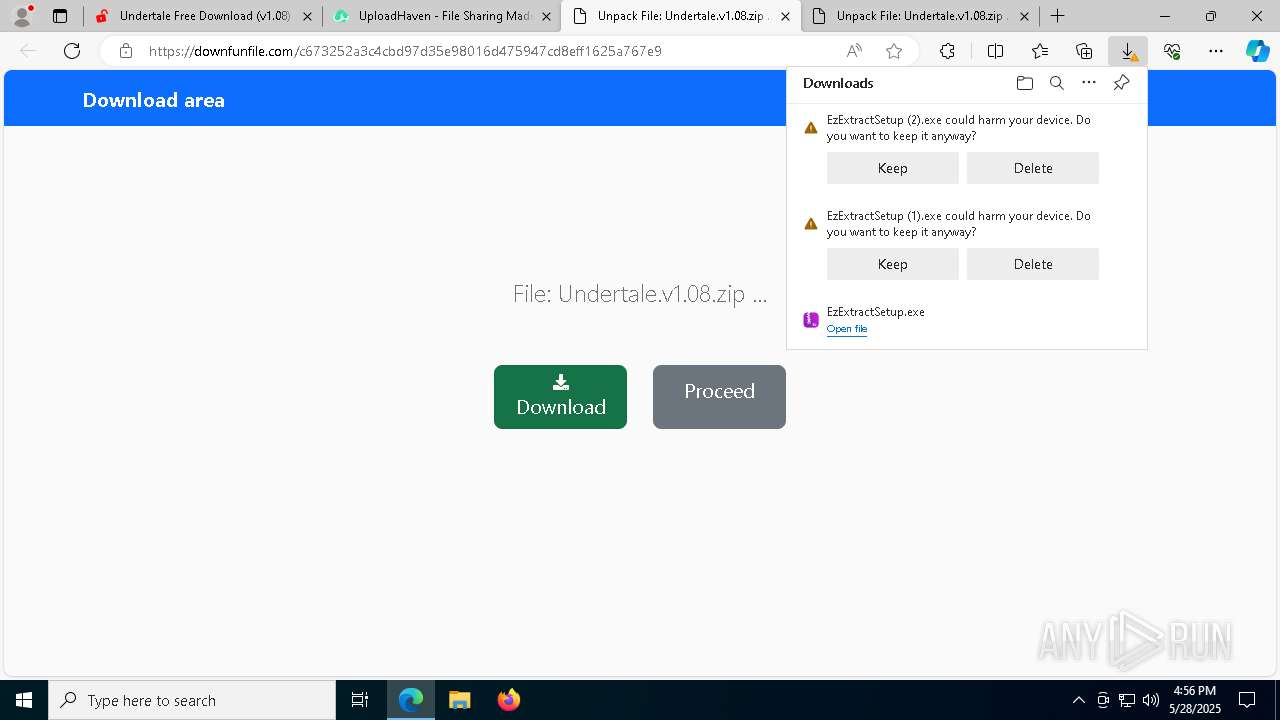Close the last Unpack File tab
This screenshot has height=720, width=1280.
[x=1024, y=16]
